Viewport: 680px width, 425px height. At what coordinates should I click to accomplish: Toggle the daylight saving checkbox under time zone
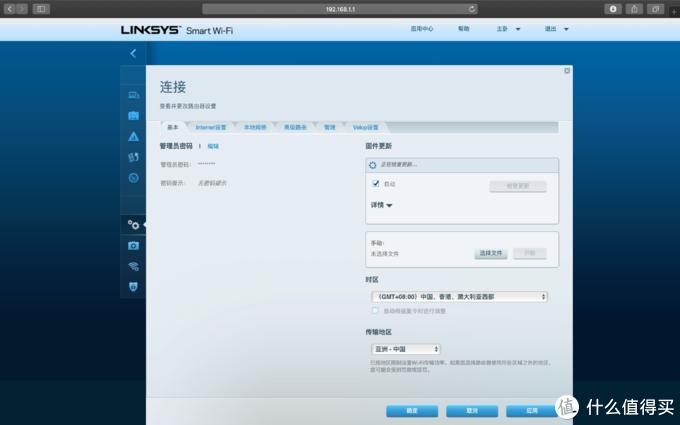tap(375, 311)
